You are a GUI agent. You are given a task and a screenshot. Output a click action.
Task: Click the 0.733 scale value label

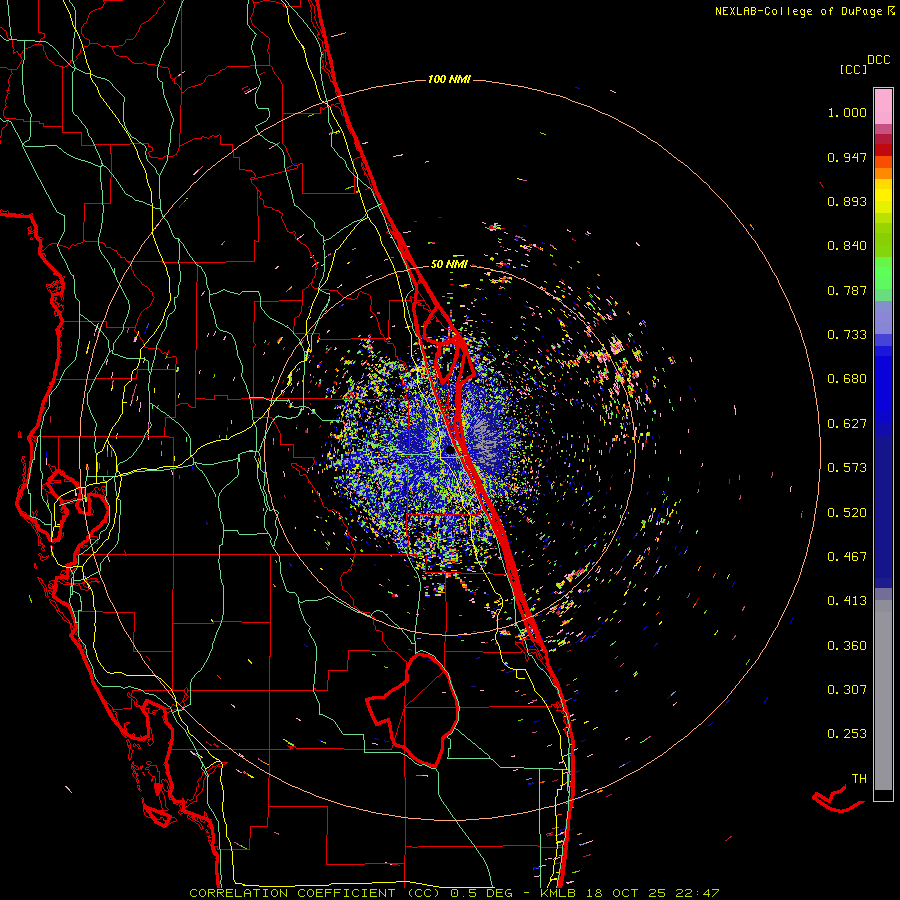[x=847, y=335]
